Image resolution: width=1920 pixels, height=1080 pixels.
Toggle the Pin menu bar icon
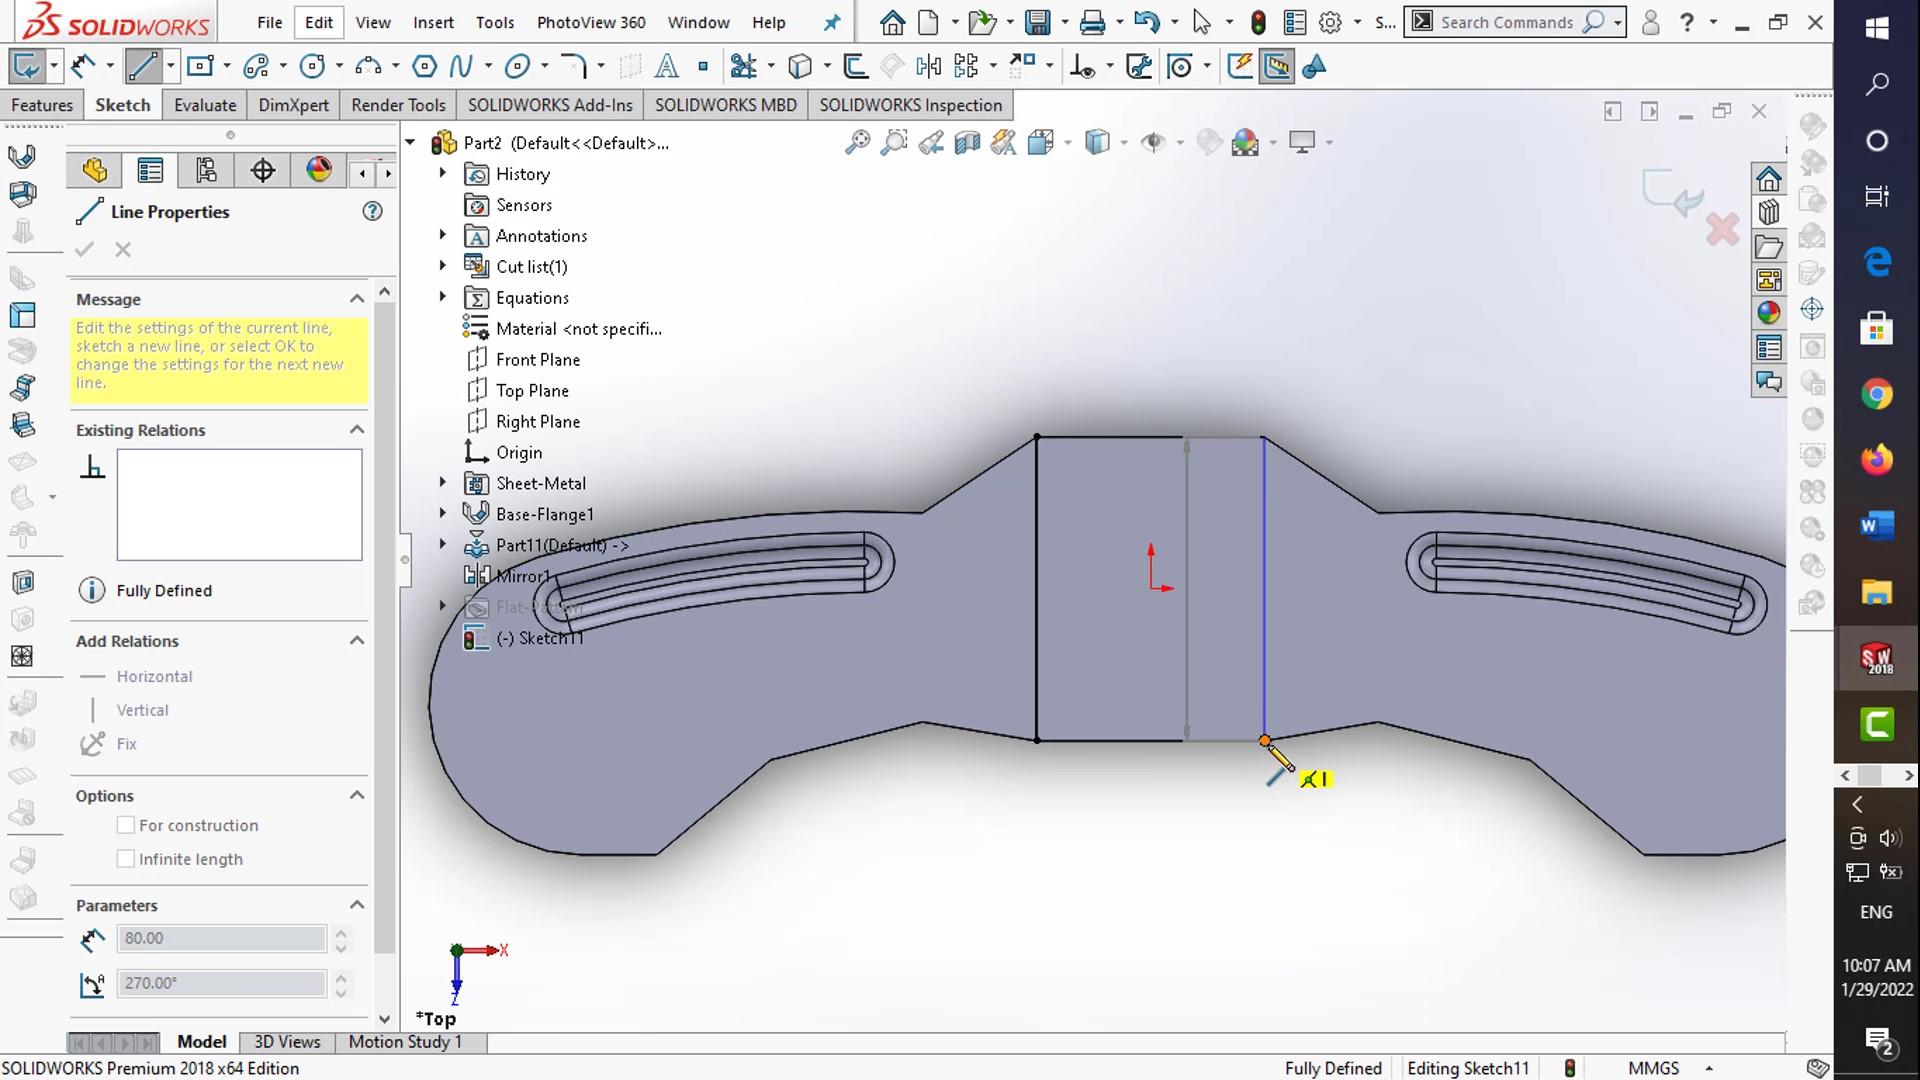pyautogui.click(x=831, y=23)
